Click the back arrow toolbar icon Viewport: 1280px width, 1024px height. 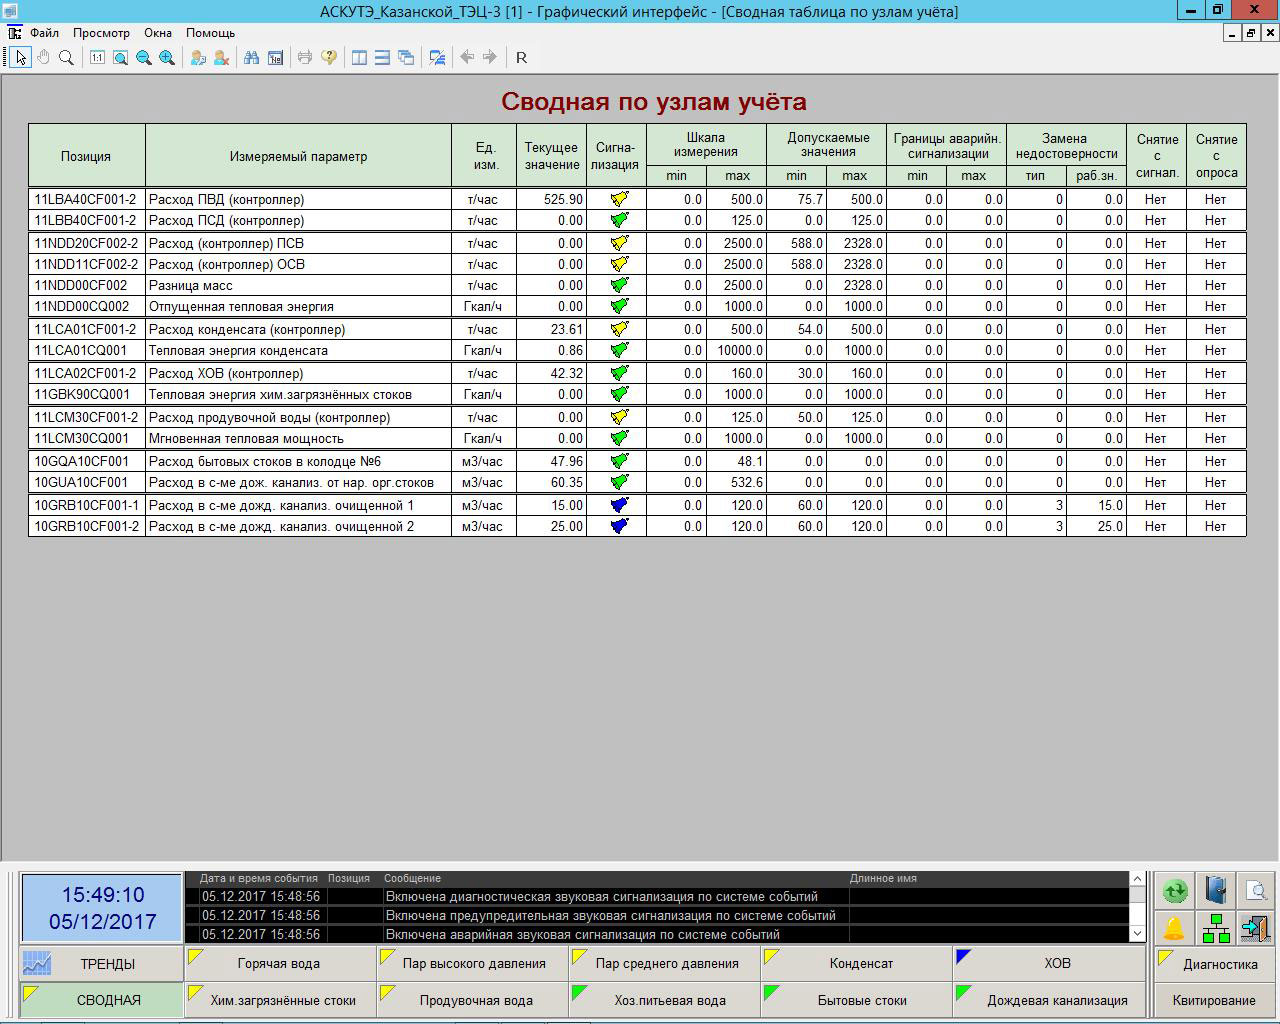click(467, 57)
